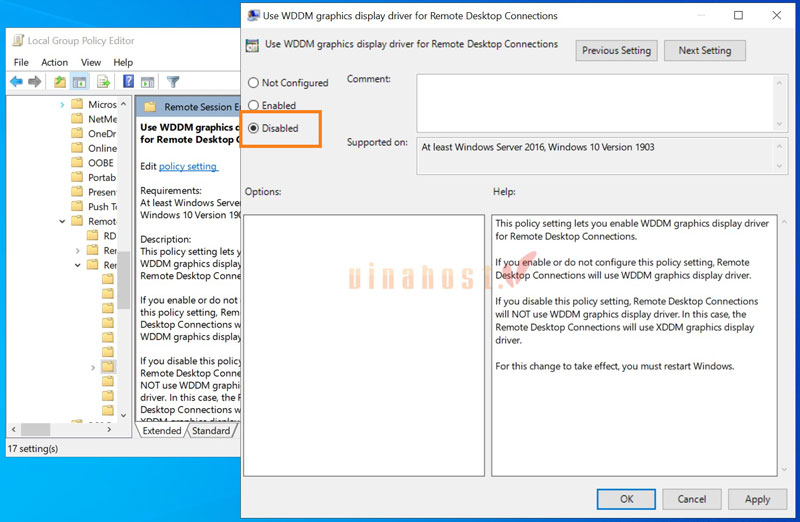This screenshot has height=522, width=800.
Task: Click the policy setting icon beside dialog heading
Action: 252,45
